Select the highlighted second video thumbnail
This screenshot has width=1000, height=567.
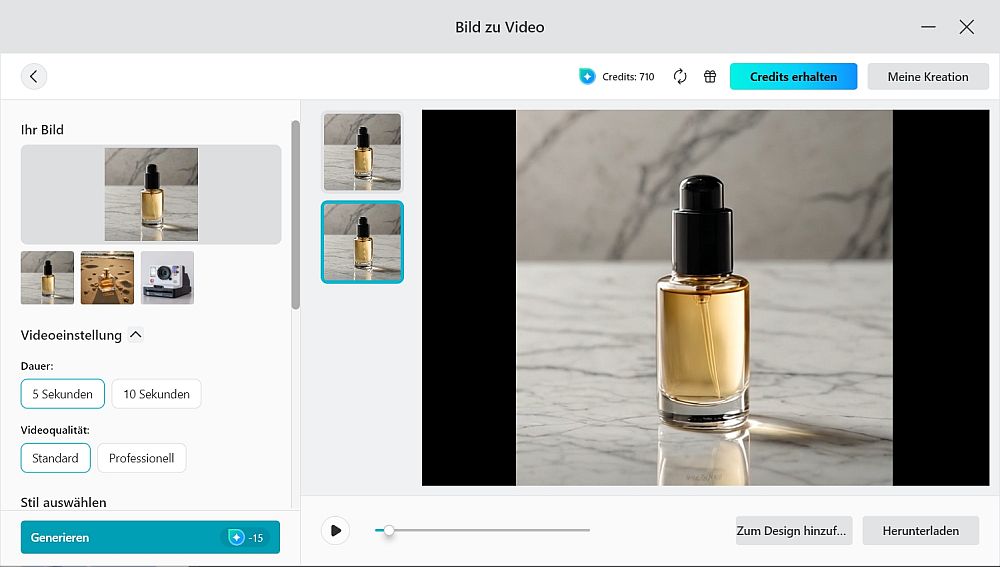click(362, 242)
